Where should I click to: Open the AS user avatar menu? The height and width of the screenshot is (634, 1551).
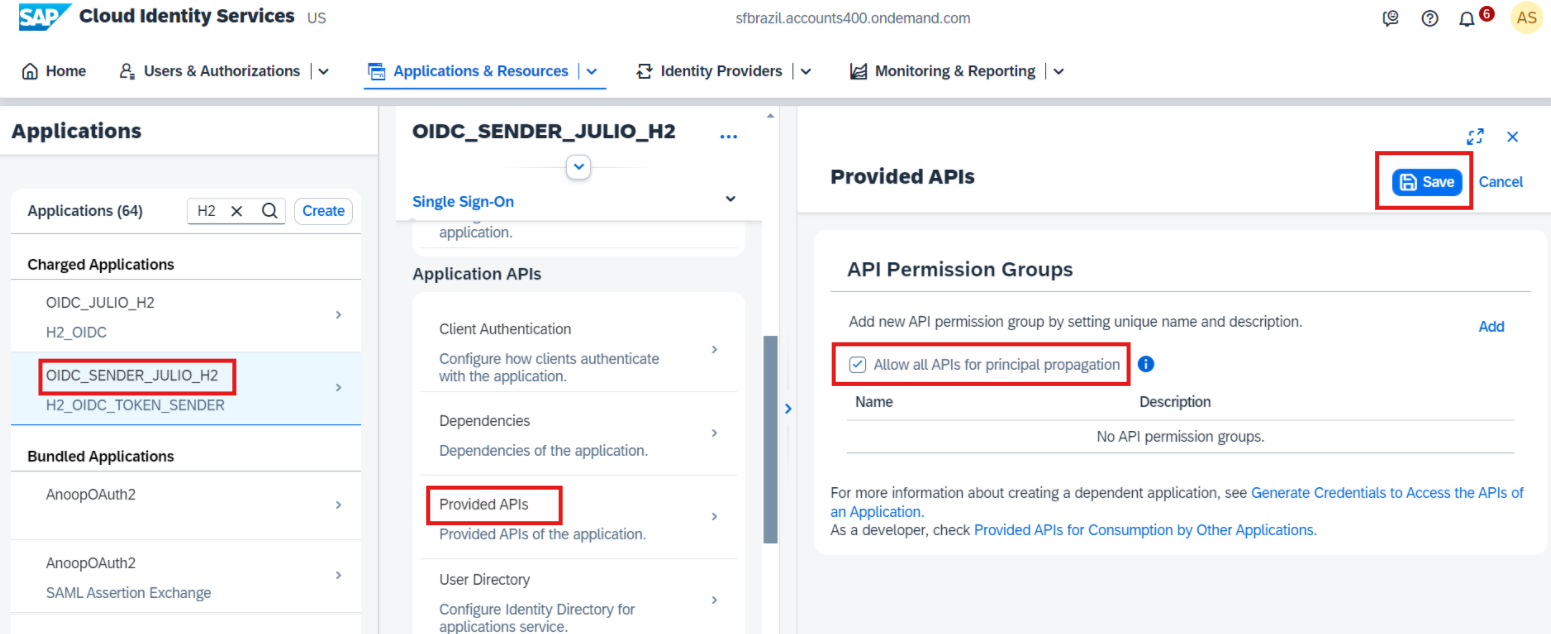(1526, 17)
